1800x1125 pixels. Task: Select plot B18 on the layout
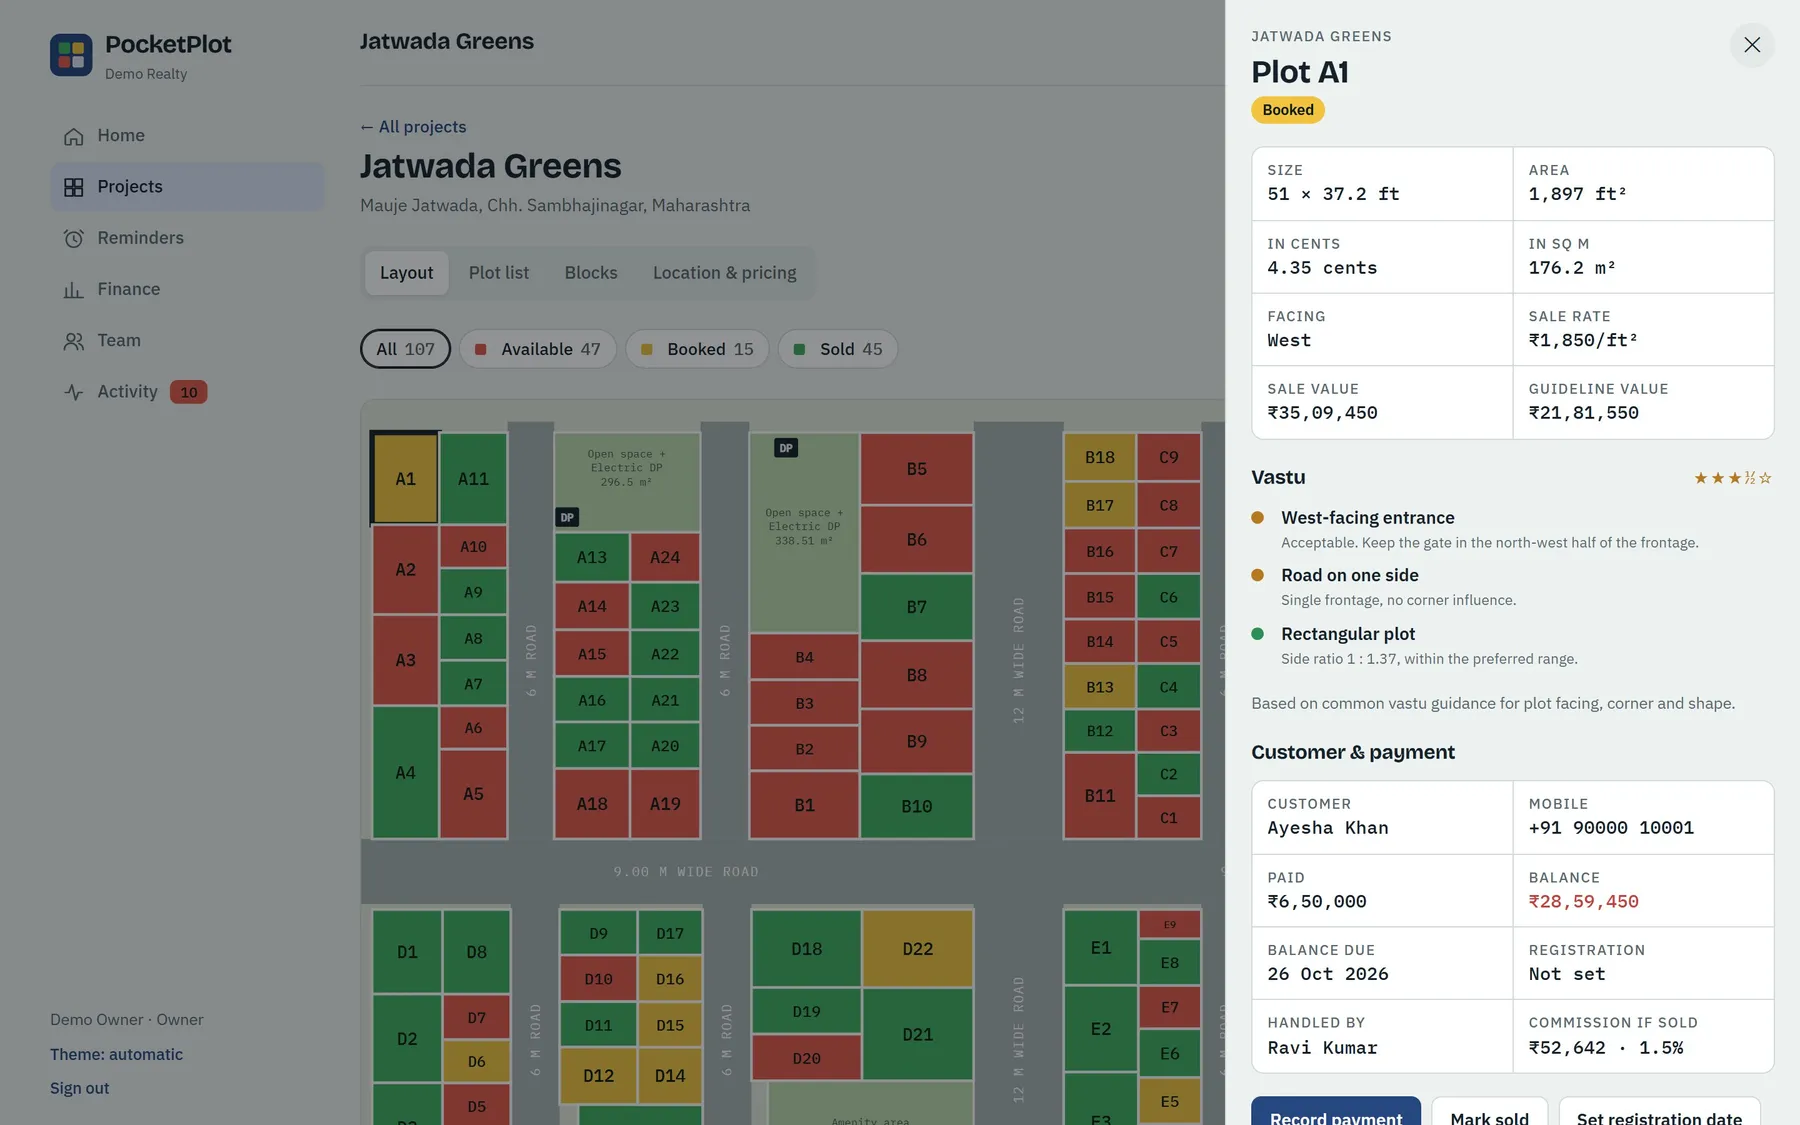click(1099, 457)
